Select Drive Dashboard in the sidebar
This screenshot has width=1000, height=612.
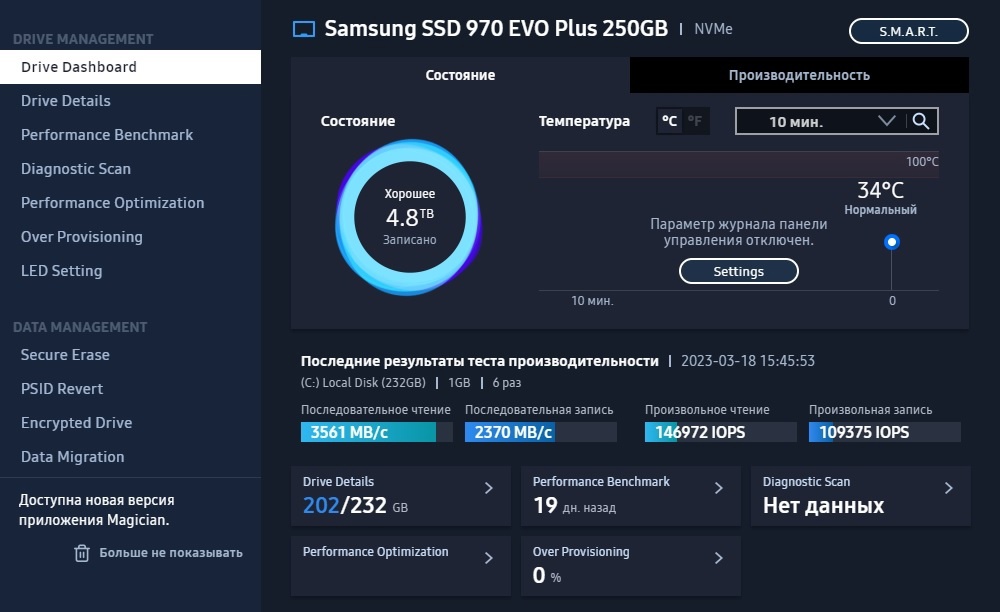(130, 67)
